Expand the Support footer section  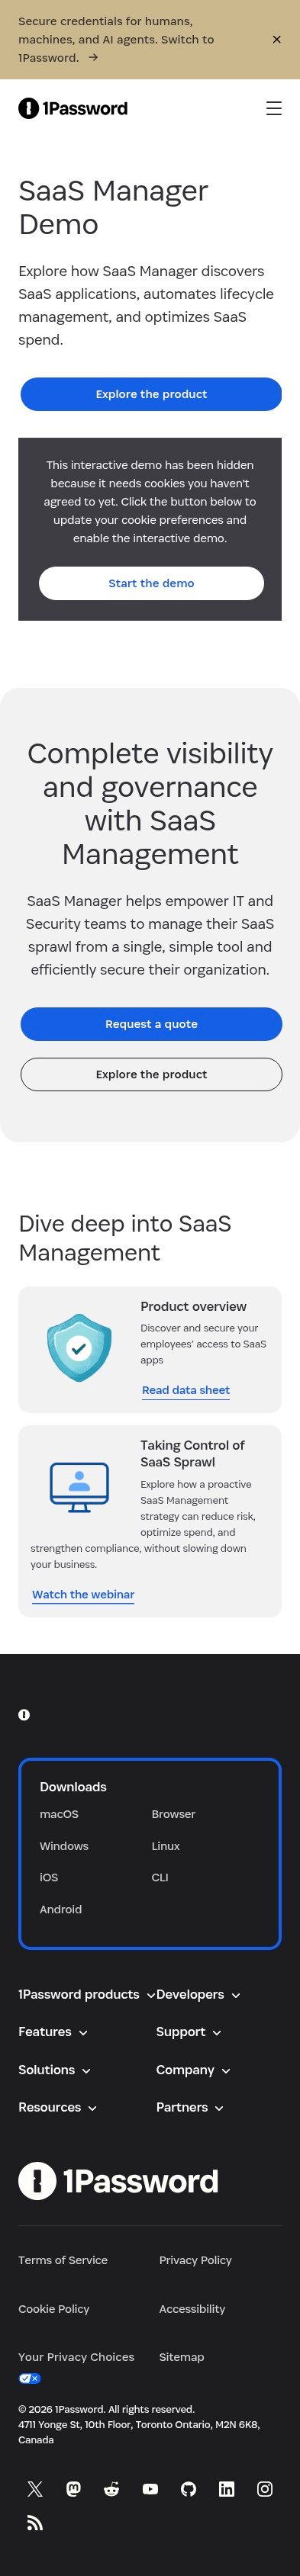(x=189, y=2032)
